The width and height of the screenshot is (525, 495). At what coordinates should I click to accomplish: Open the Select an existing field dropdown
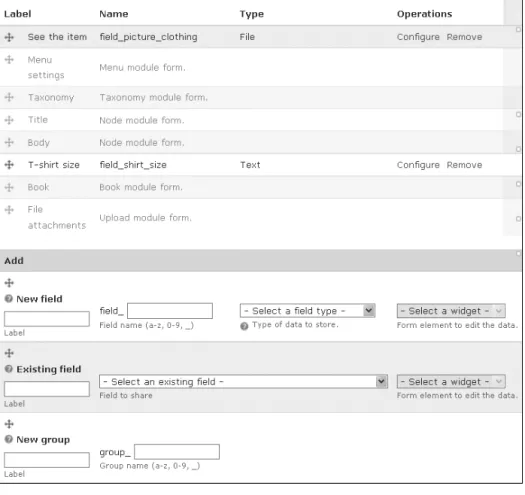(x=243, y=381)
